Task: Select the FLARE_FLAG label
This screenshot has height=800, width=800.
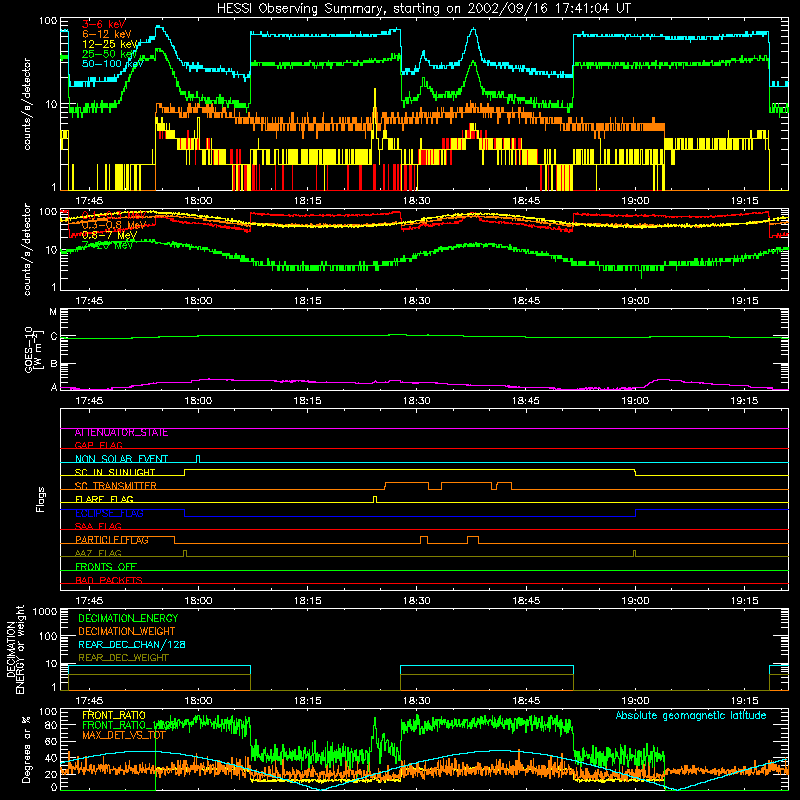Action: click(104, 499)
